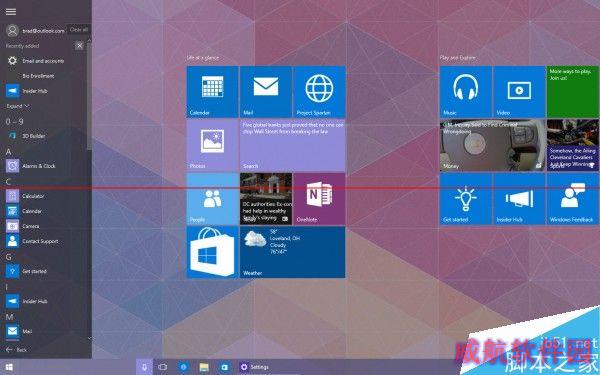
Task: Click the hamburger menu at top left
Action: tap(11, 11)
